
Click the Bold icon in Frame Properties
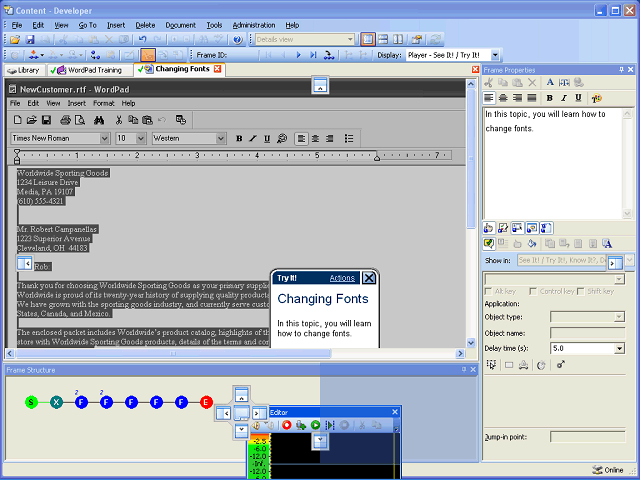coord(549,98)
